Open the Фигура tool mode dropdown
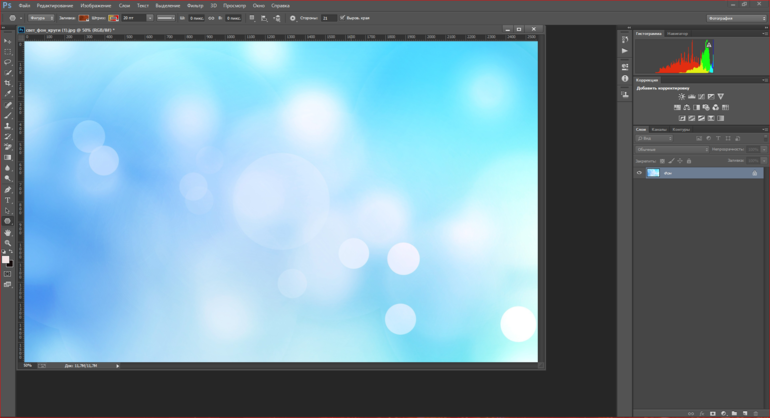Image resolution: width=770 pixels, height=418 pixels. (x=40, y=18)
